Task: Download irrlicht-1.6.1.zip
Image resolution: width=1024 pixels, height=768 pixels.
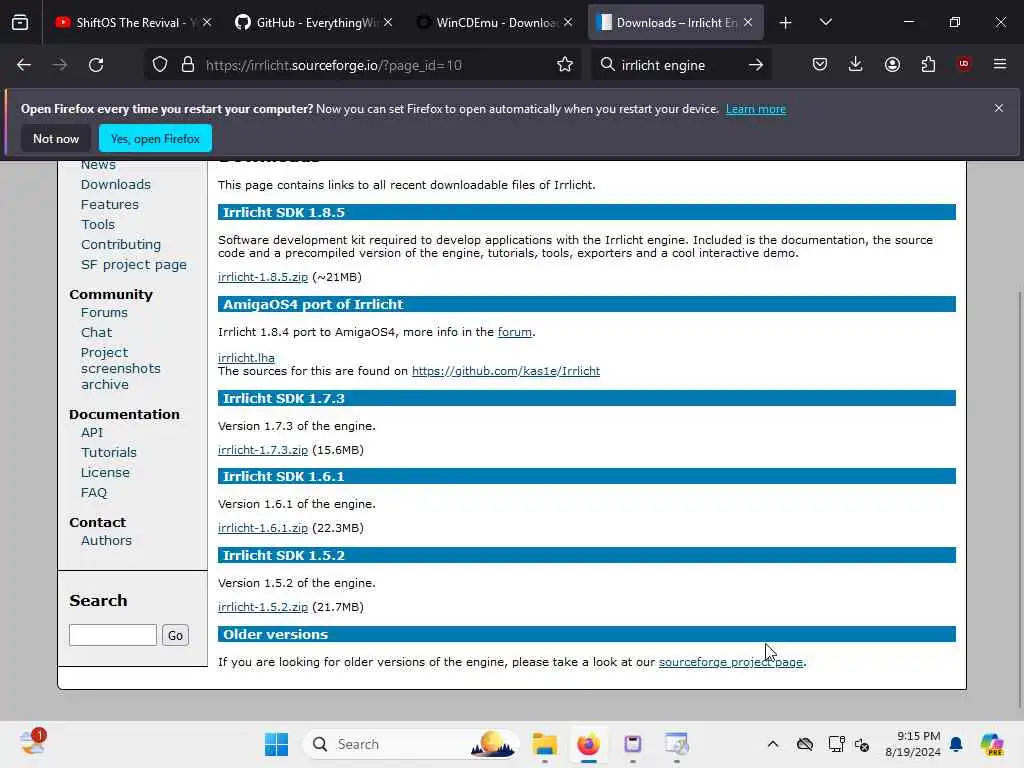Action: [263, 528]
